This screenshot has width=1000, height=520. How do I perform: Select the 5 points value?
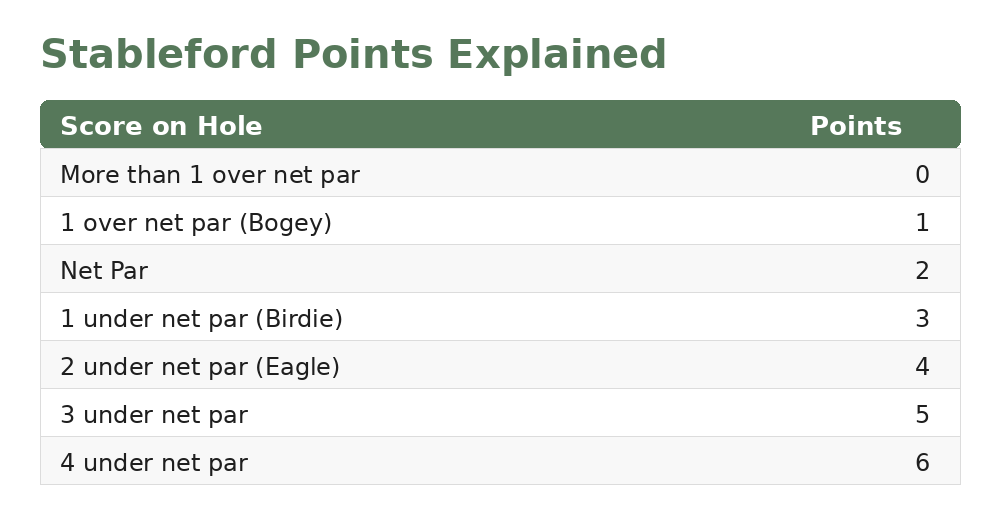(922, 414)
